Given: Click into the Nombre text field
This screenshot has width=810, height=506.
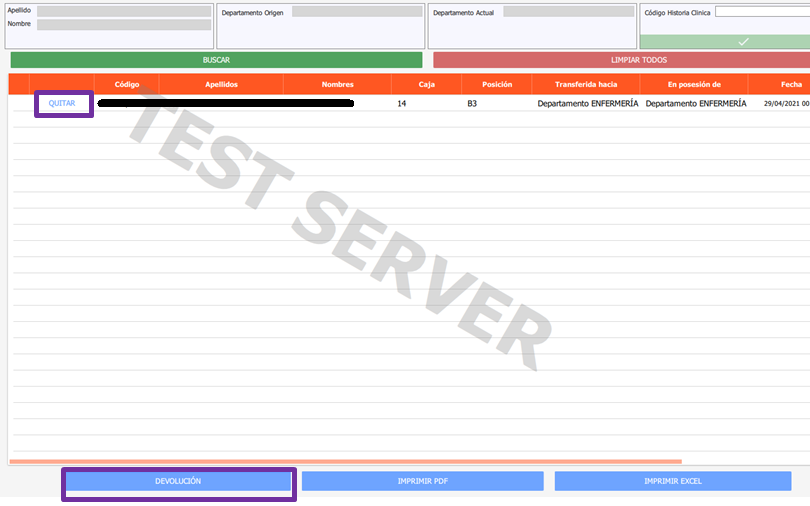Looking at the screenshot, I should 124,24.
